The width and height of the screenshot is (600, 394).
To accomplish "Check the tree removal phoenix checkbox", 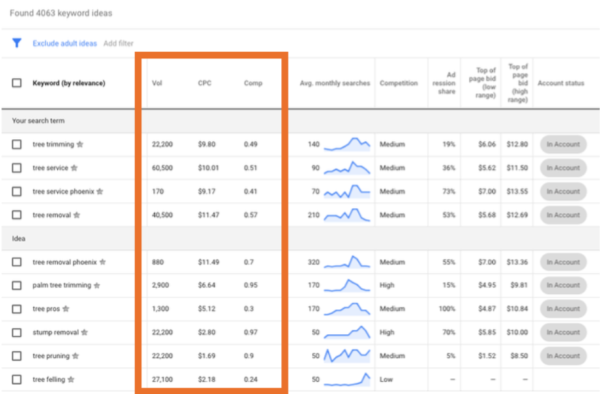I will tap(16, 262).
